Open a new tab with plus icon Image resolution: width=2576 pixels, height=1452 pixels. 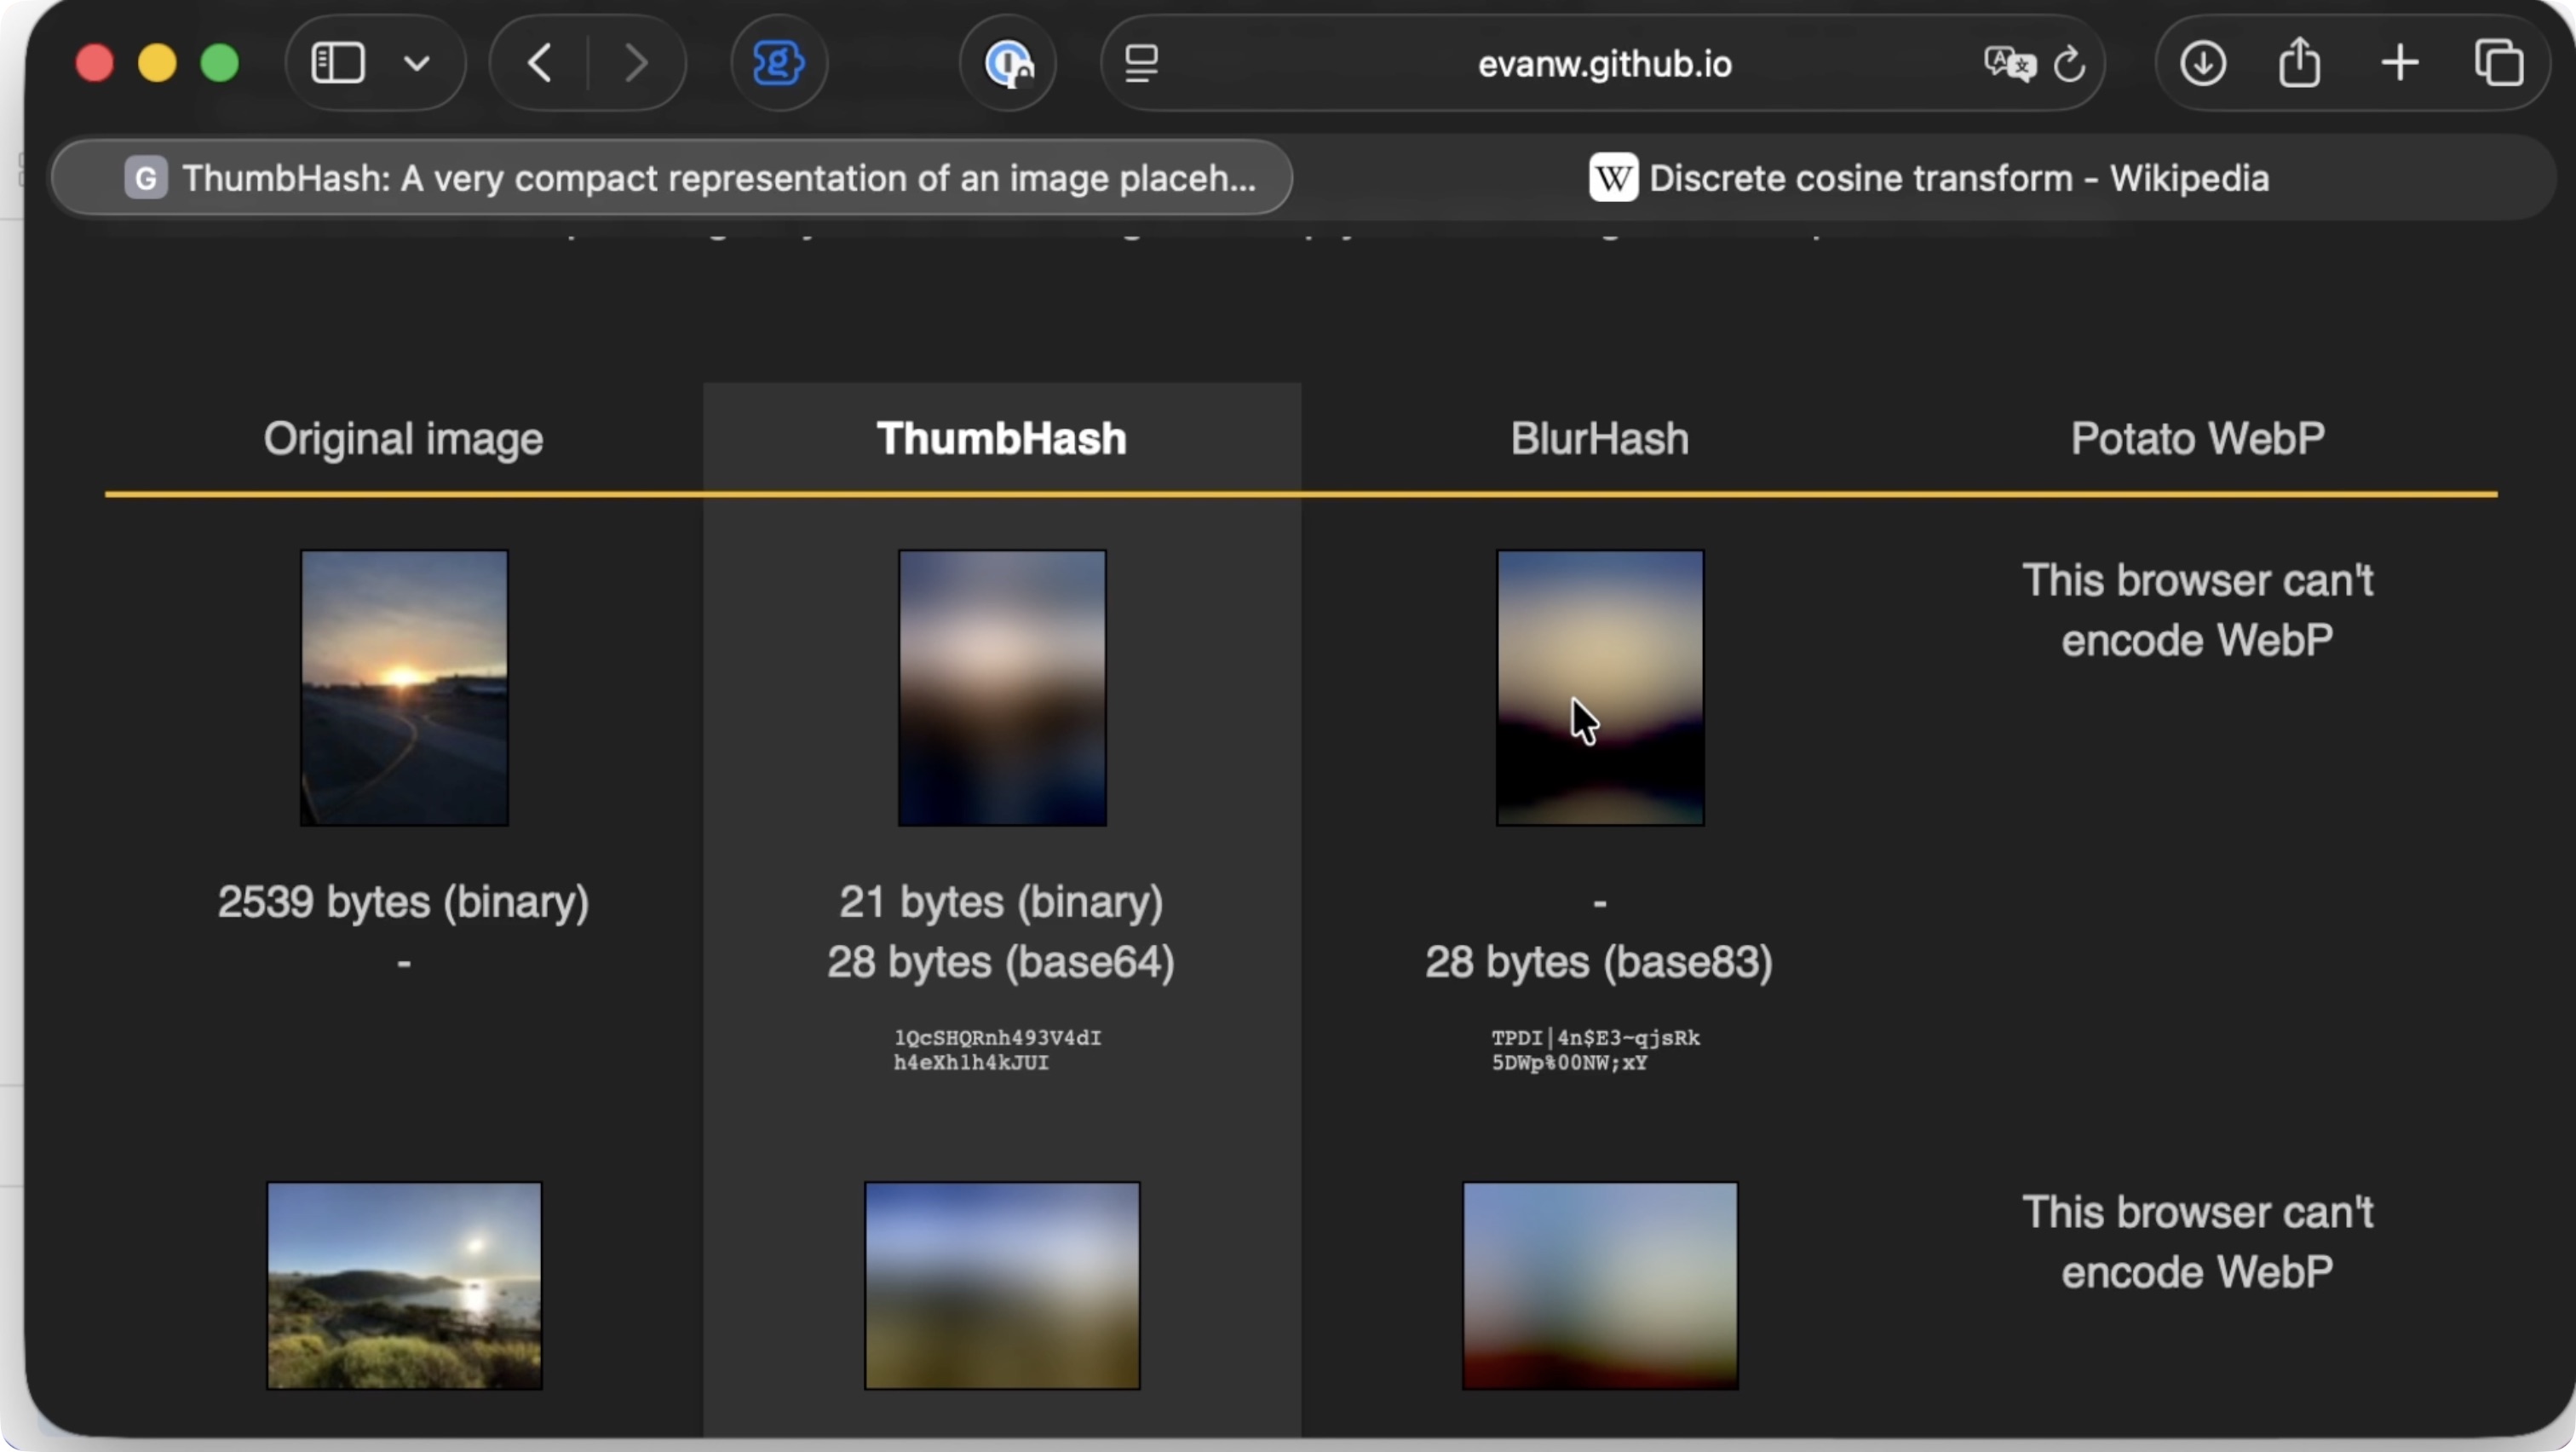click(2399, 64)
